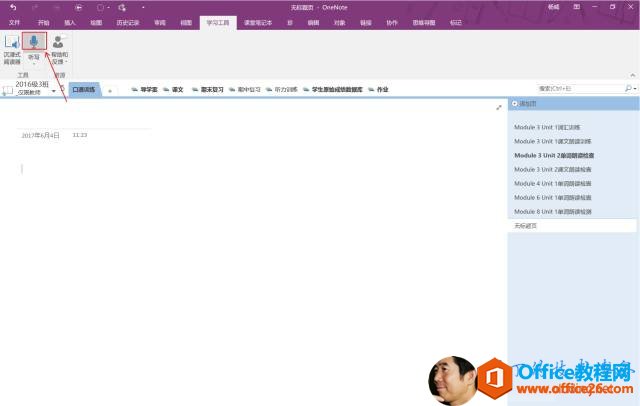Open the Immersive Reader (沉浸式阅读器)
The image size is (640, 406).
(x=11, y=48)
